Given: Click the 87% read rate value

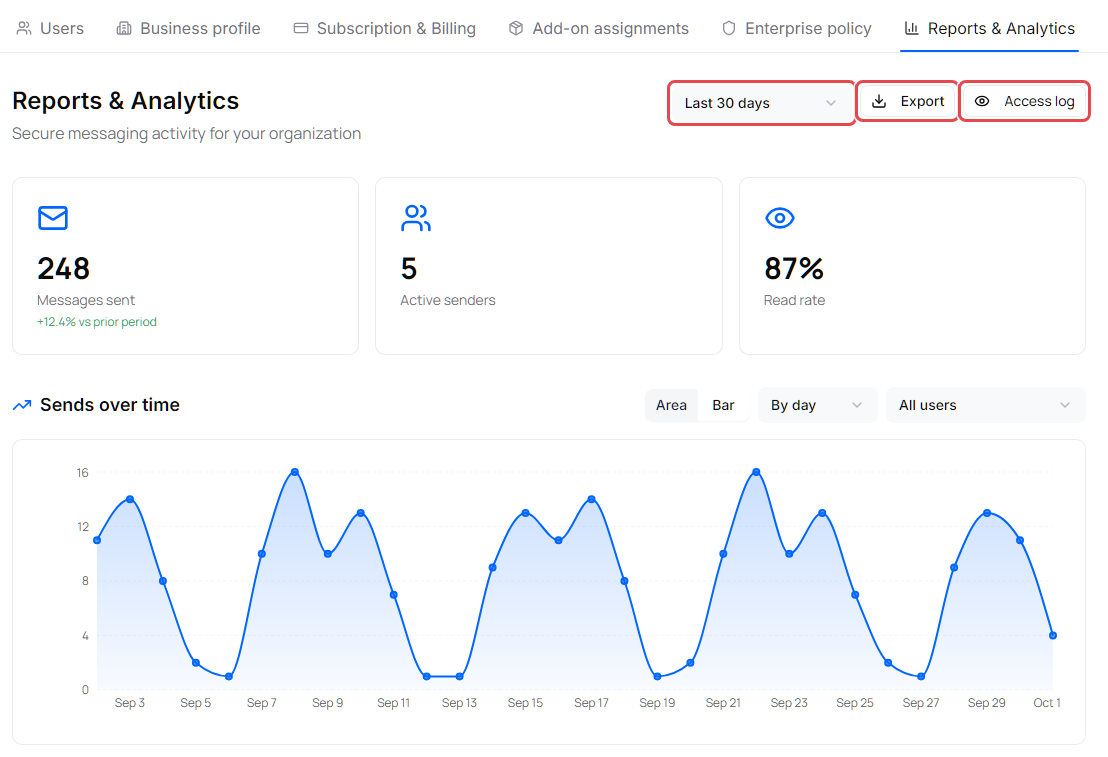Looking at the screenshot, I should (x=794, y=269).
